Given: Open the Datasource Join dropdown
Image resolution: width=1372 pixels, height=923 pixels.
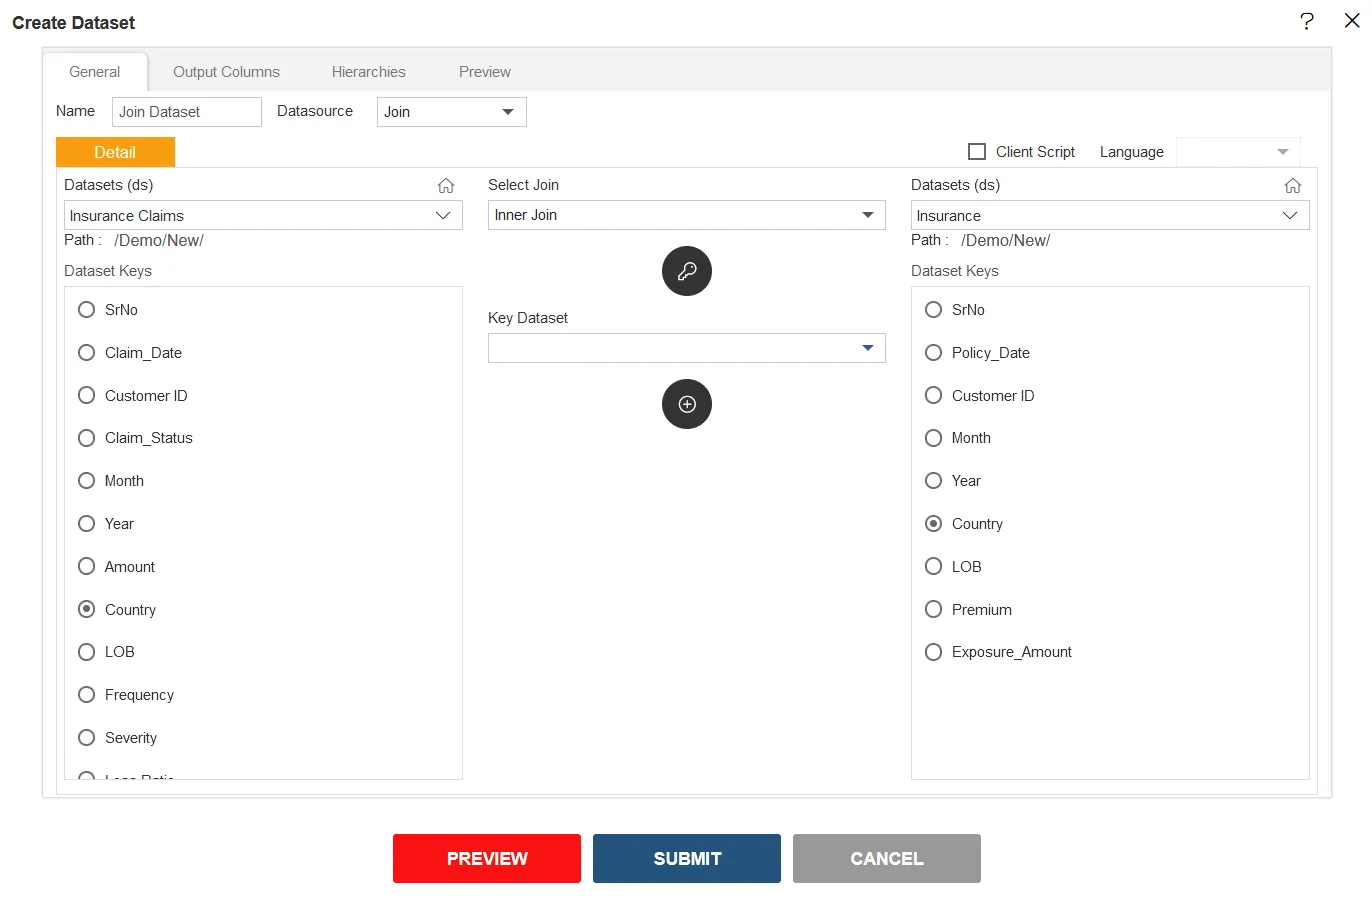Looking at the screenshot, I should 451,112.
